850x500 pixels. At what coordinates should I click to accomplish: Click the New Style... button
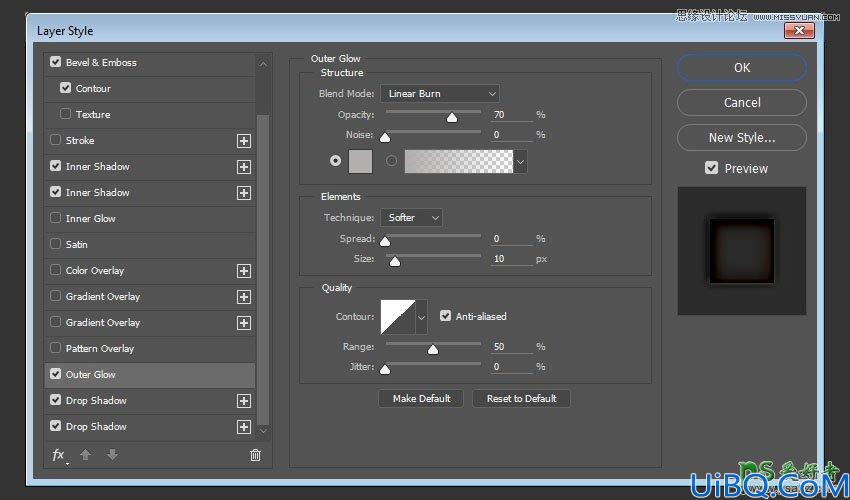(x=742, y=138)
